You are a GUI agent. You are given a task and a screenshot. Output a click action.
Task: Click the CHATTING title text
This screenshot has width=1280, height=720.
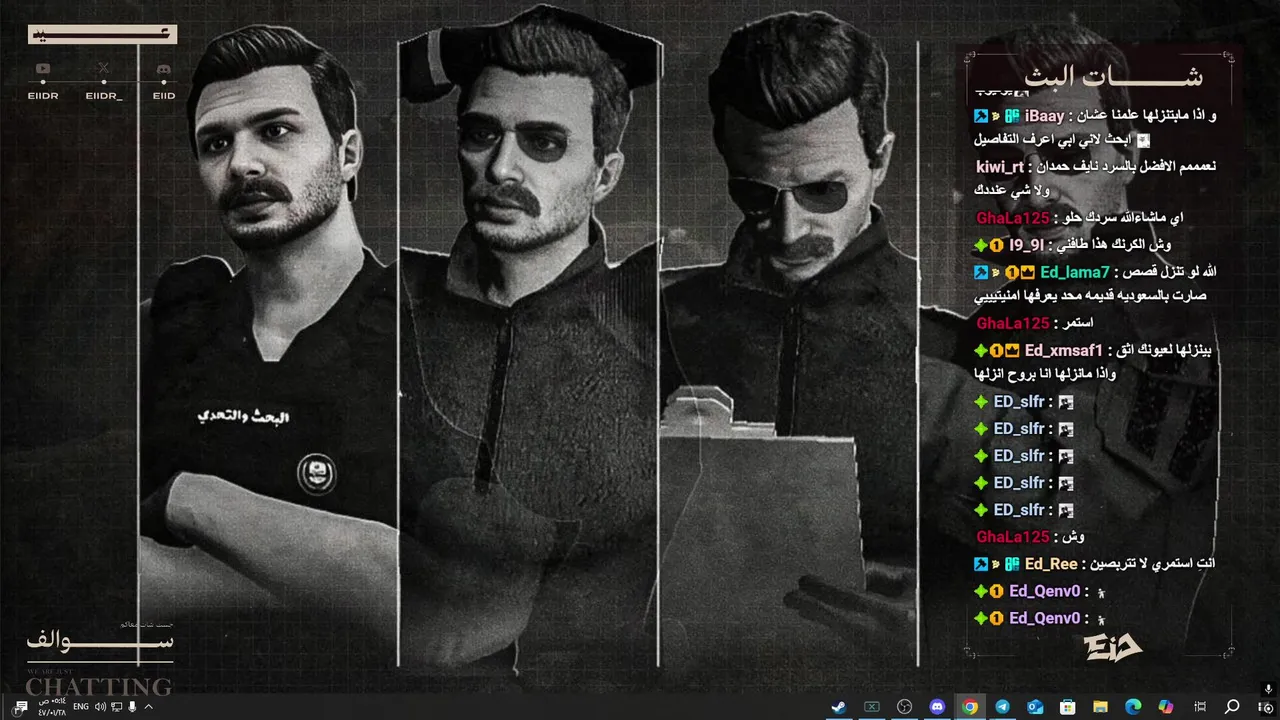point(98,687)
